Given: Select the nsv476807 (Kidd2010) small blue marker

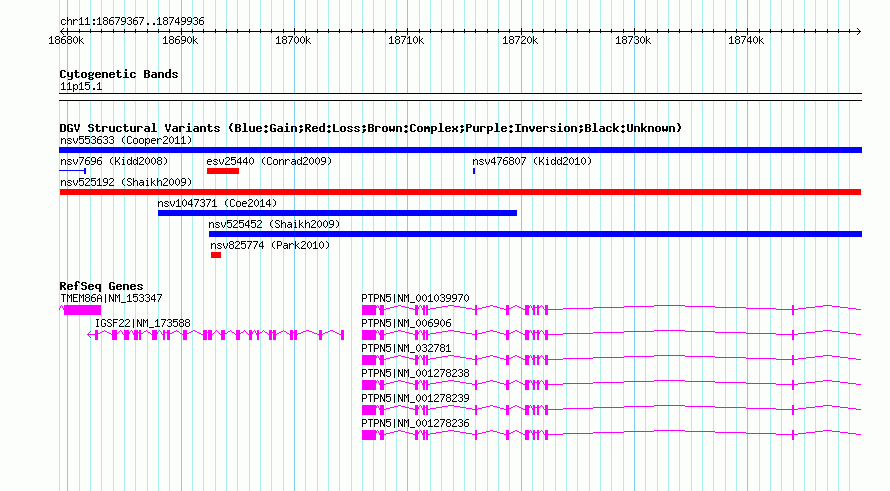Looking at the screenshot, I should tap(474, 171).
